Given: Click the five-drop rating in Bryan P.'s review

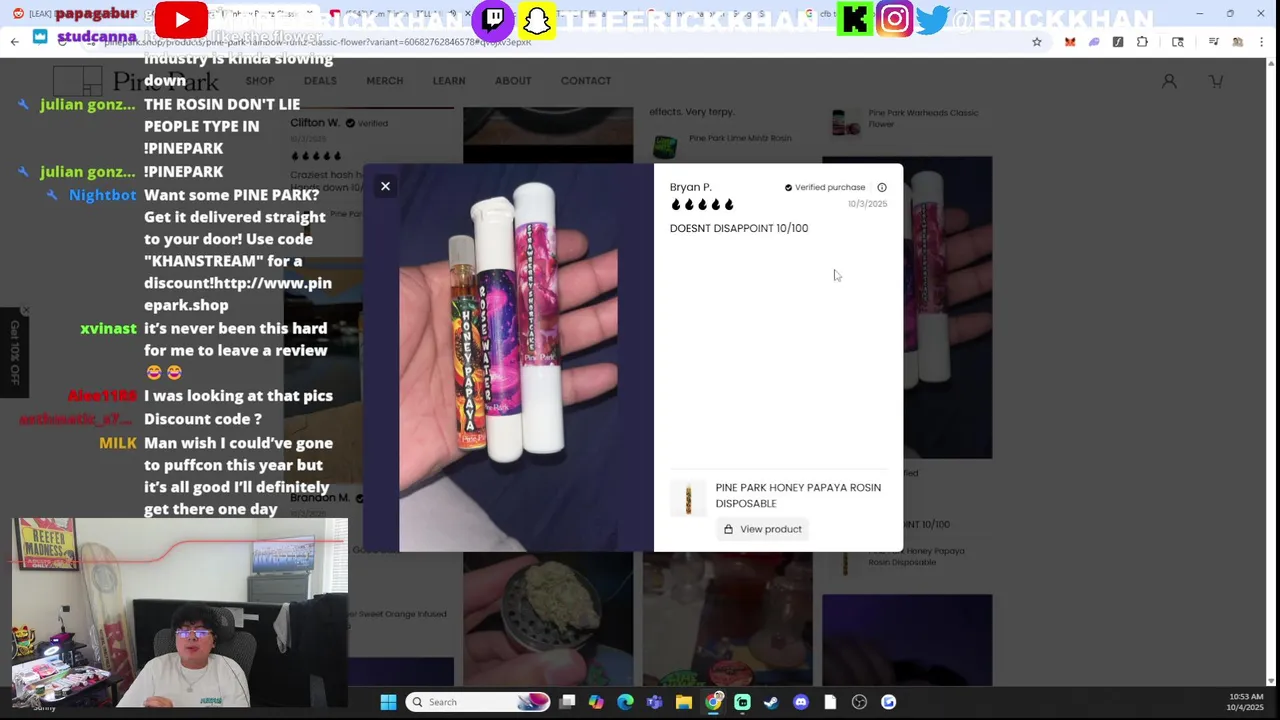Looking at the screenshot, I should point(702,205).
